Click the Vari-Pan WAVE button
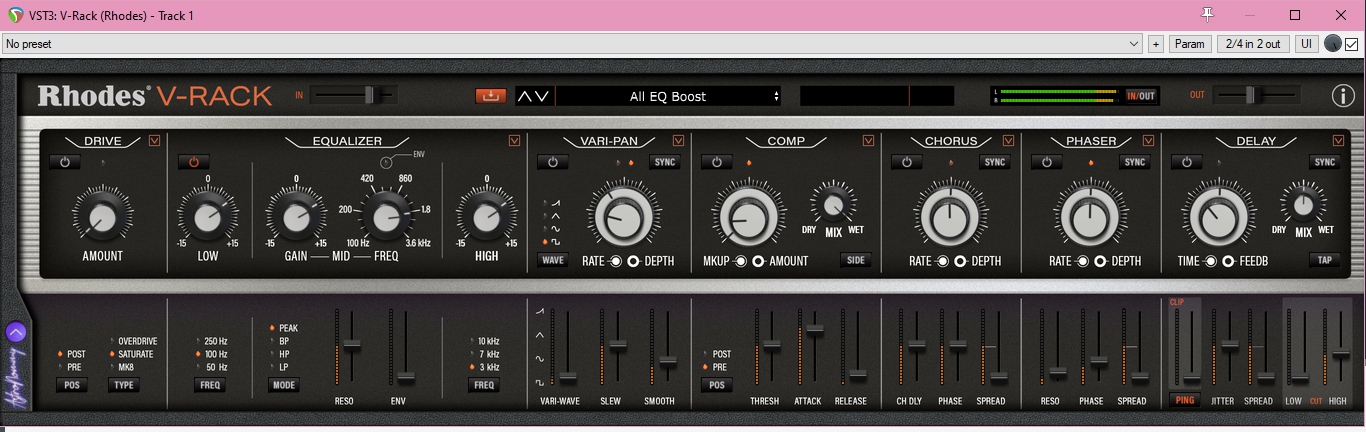This screenshot has height=432, width=1366. coord(552,260)
